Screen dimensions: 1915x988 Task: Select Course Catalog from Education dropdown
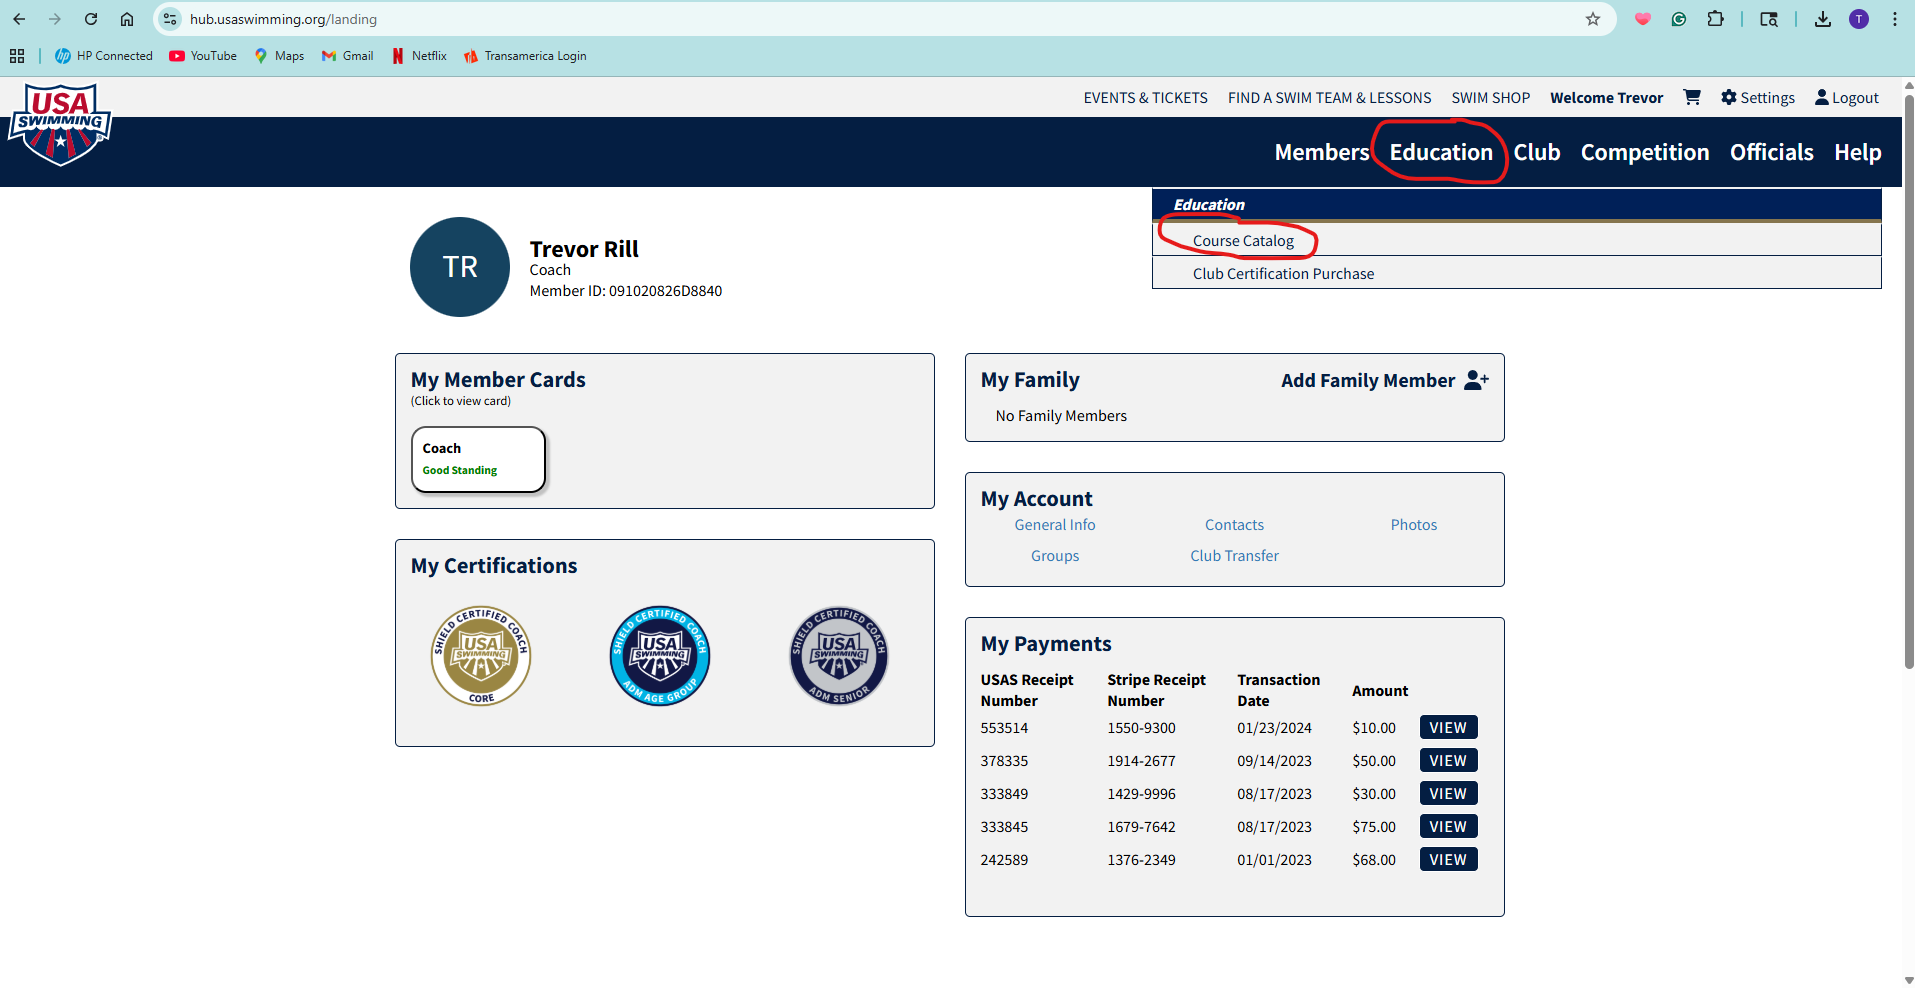point(1243,241)
